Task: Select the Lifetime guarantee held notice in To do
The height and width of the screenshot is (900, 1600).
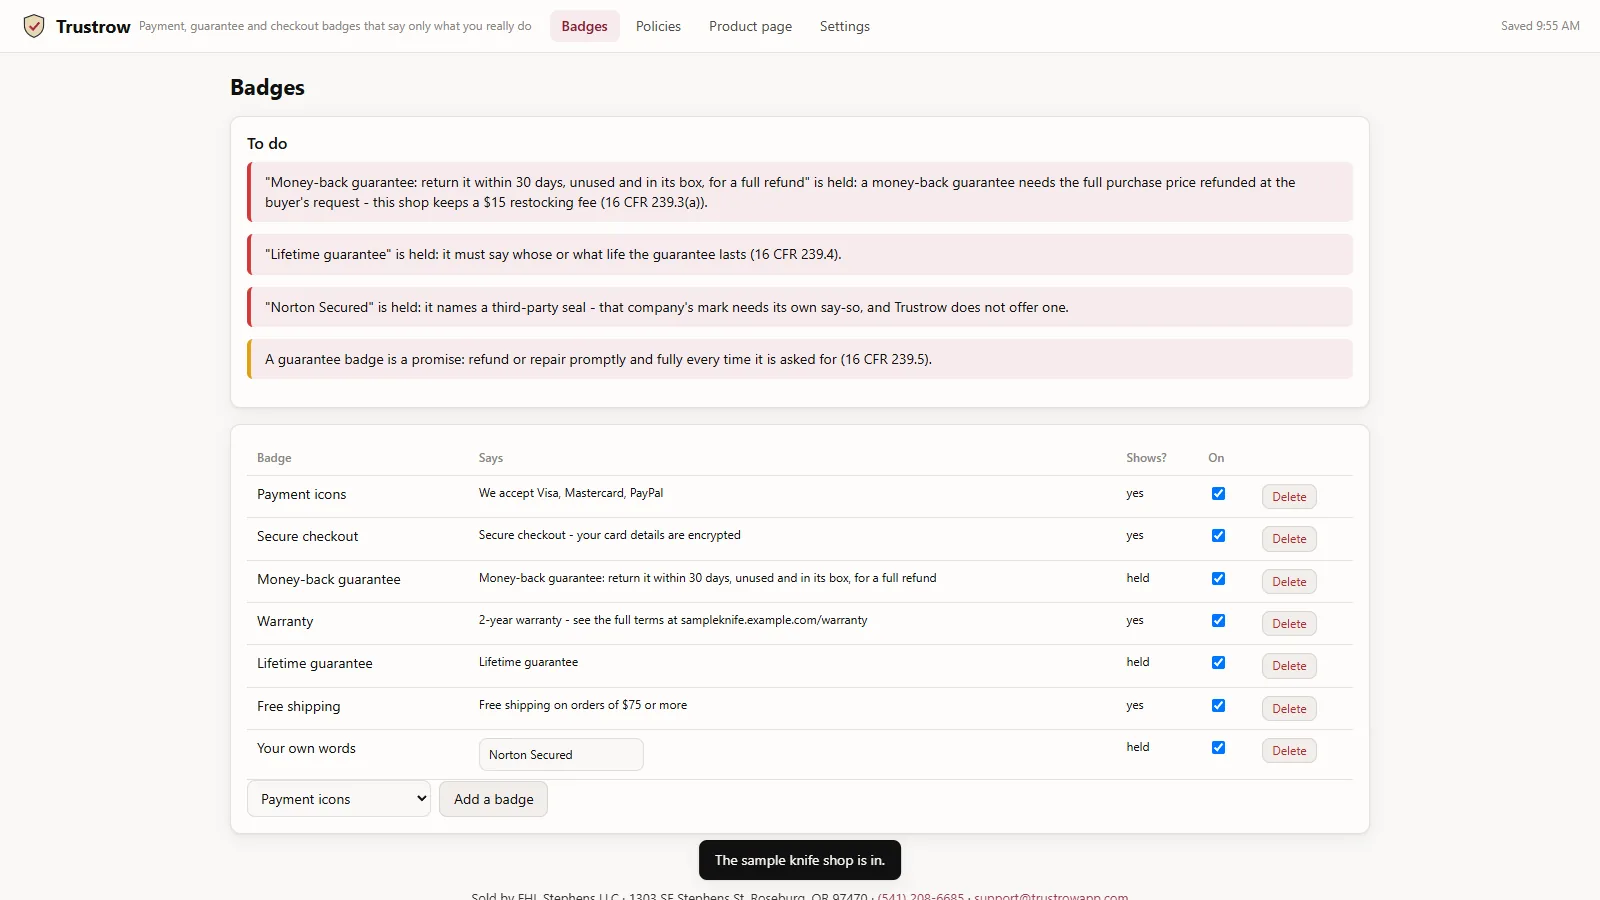Action: point(800,255)
